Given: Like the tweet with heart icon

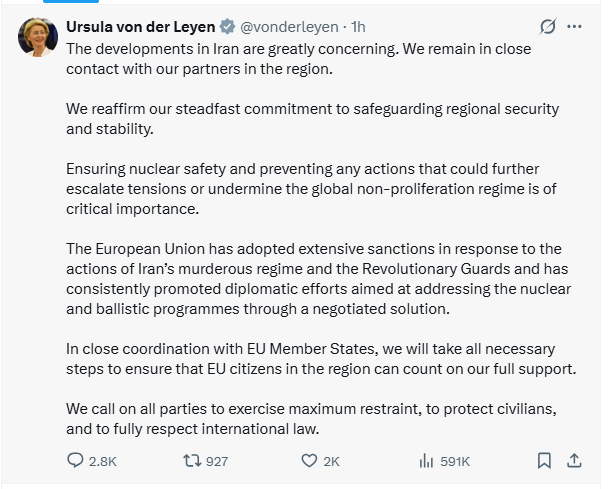Looking at the screenshot, I should [x=310, y=461].
